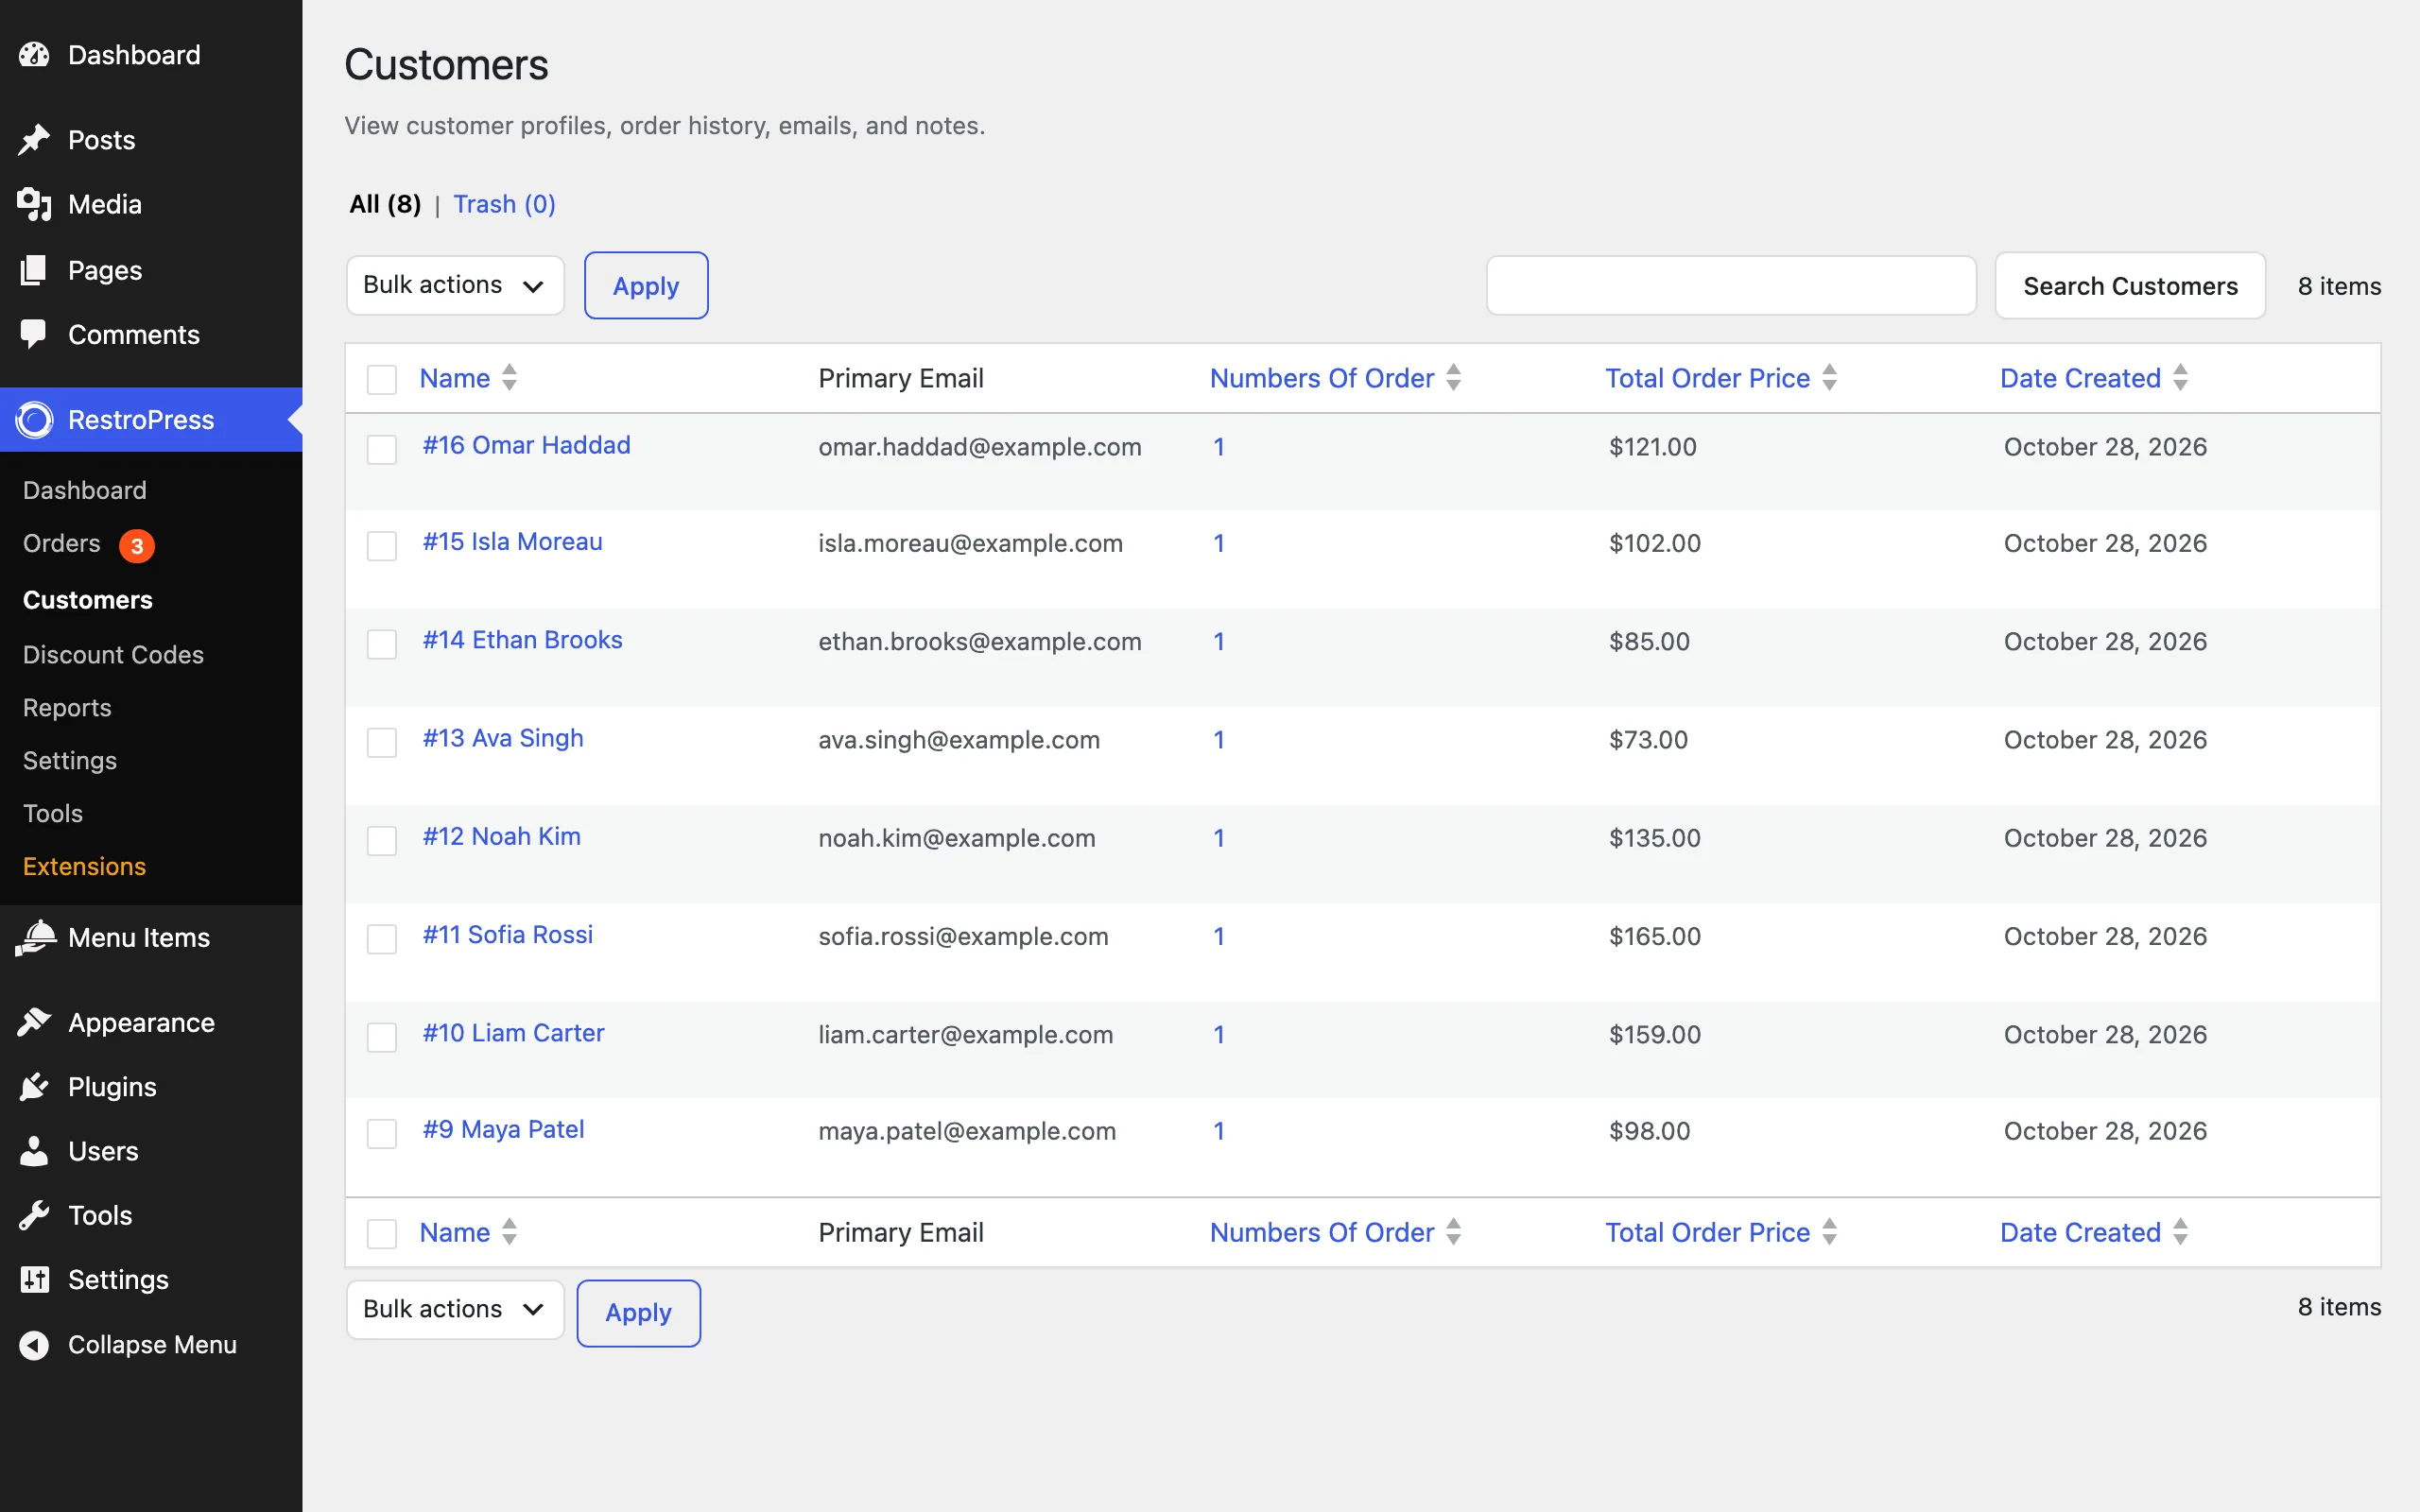Click the Plugins plug icon
Screen dimensions: 2420x1512
34,1087
